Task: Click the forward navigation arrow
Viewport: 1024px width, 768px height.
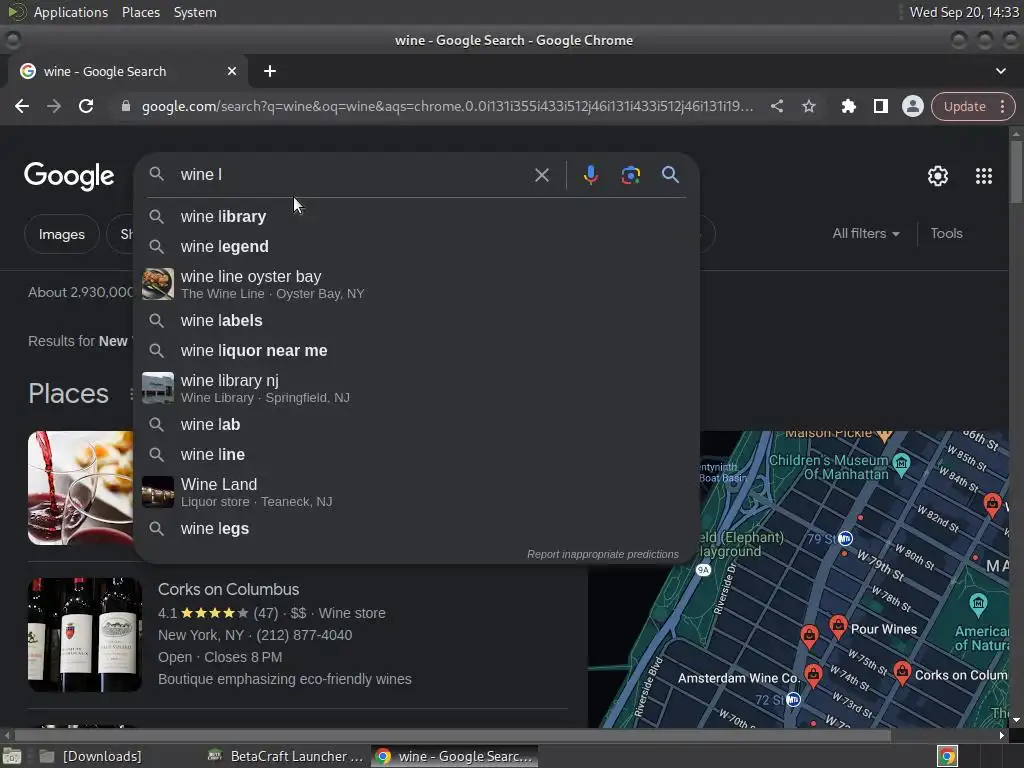Action: [54, 106]
